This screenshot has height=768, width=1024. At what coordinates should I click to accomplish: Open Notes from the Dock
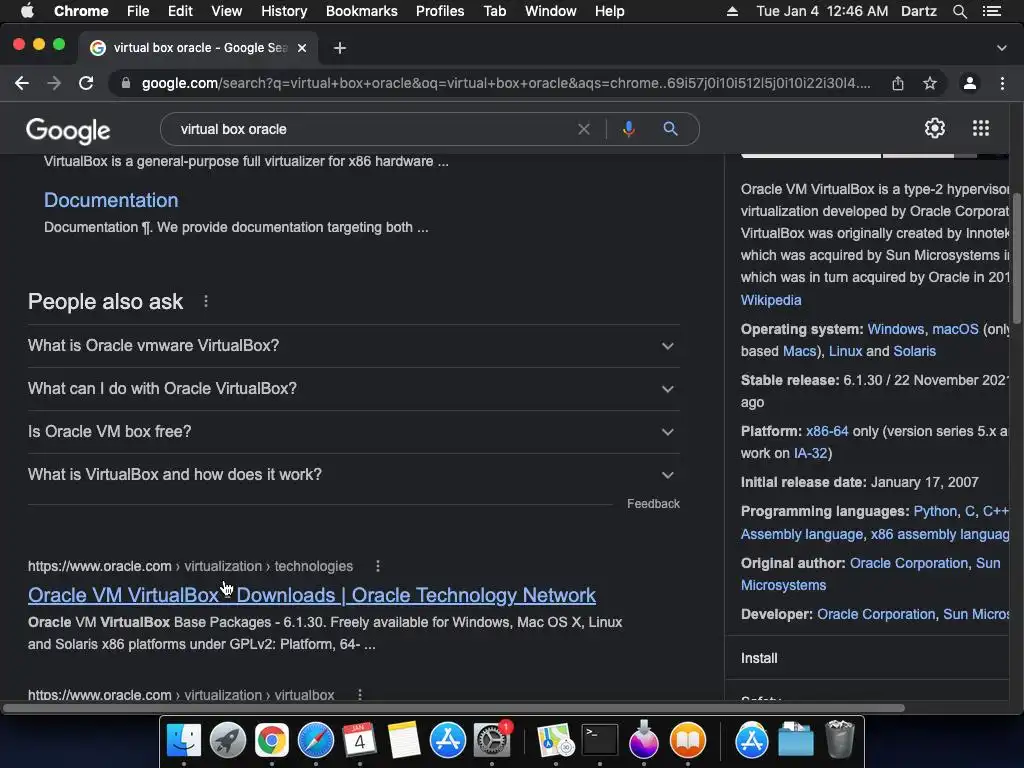[x=404, y=740]
